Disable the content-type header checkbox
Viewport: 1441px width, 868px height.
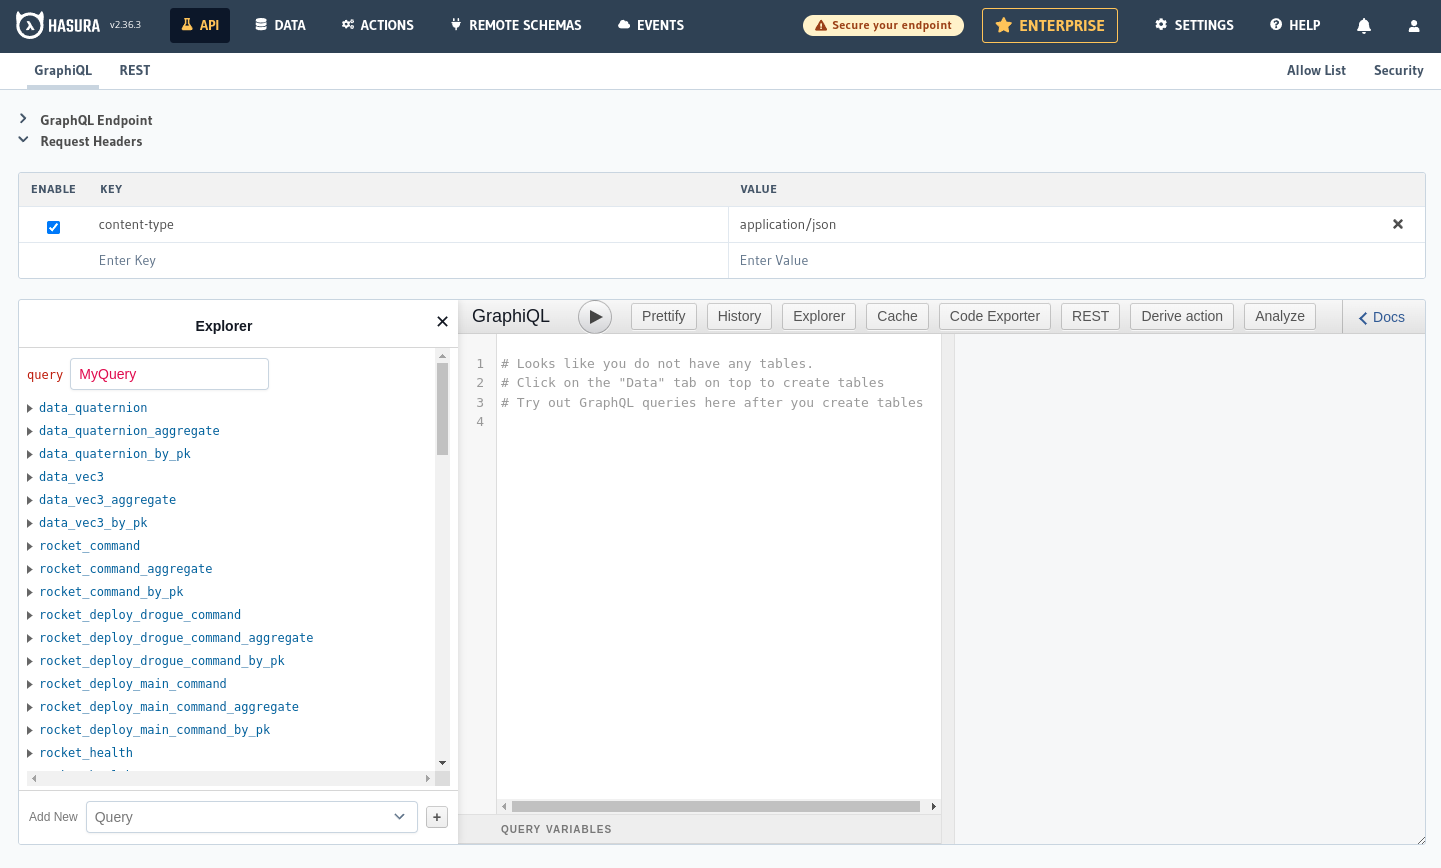tap(54, 227)
